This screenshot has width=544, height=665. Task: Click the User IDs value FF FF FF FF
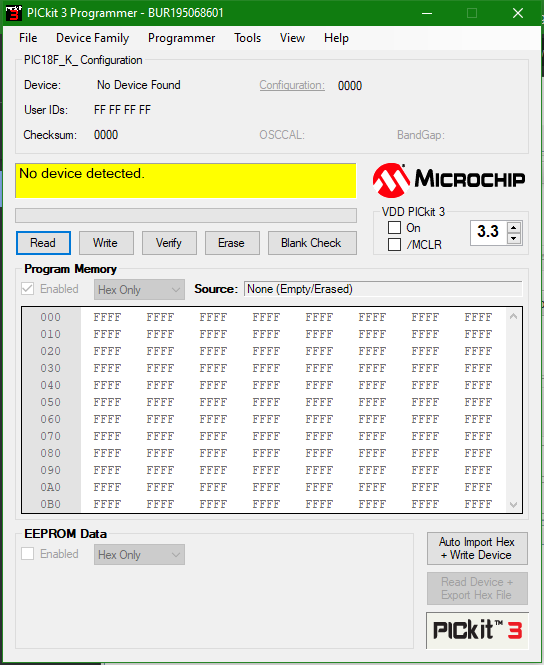point(123,110)
